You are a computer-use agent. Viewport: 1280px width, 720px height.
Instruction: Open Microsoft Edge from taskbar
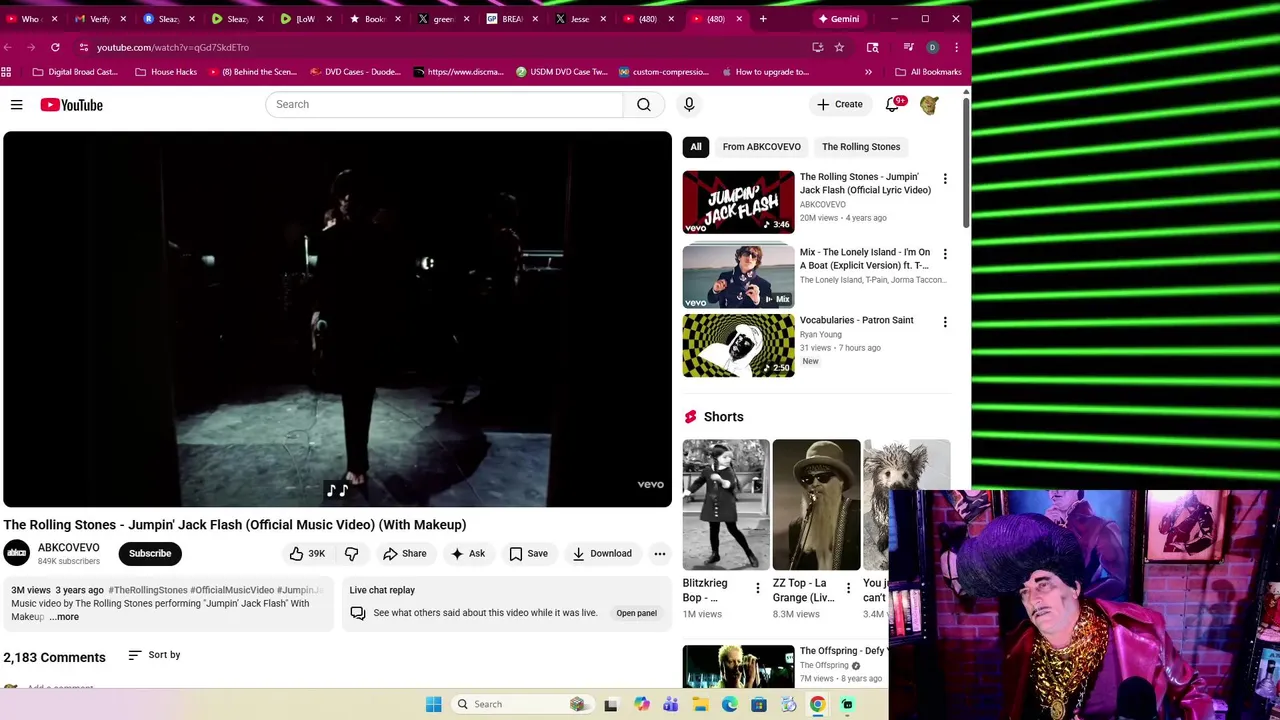point(730,704)
